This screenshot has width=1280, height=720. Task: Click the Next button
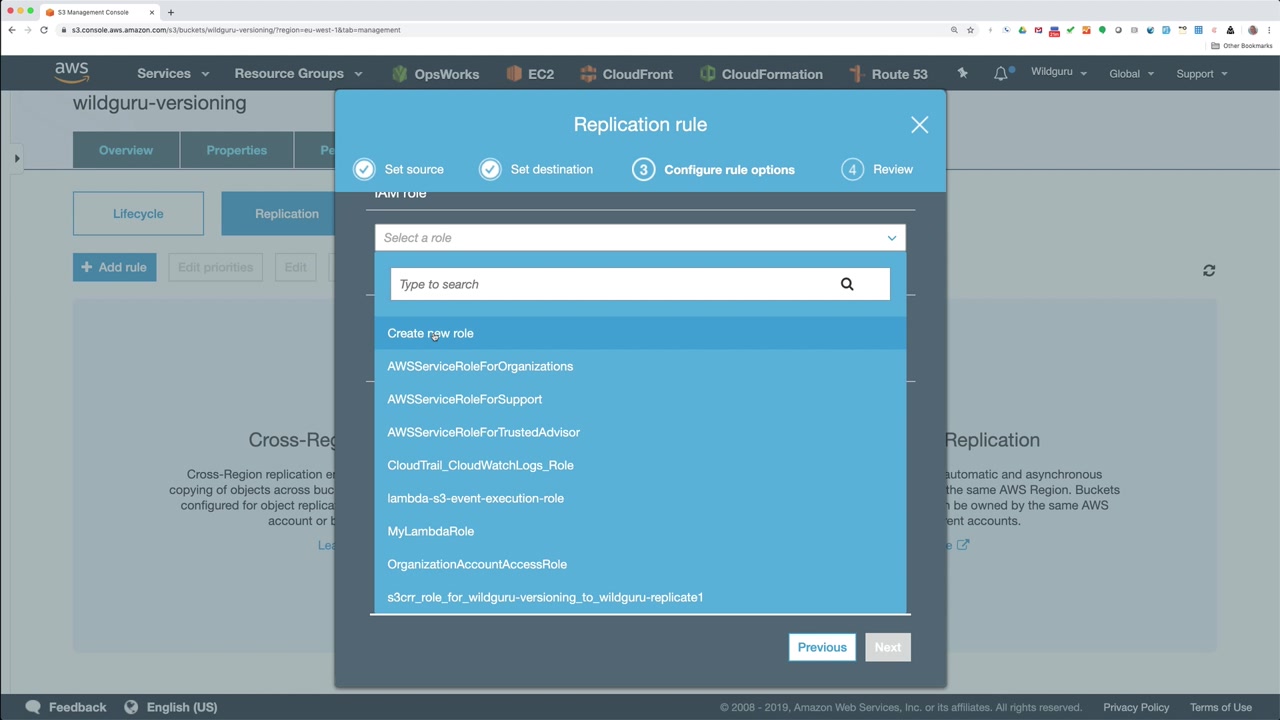pyautogui.click(x=888, y=647)
